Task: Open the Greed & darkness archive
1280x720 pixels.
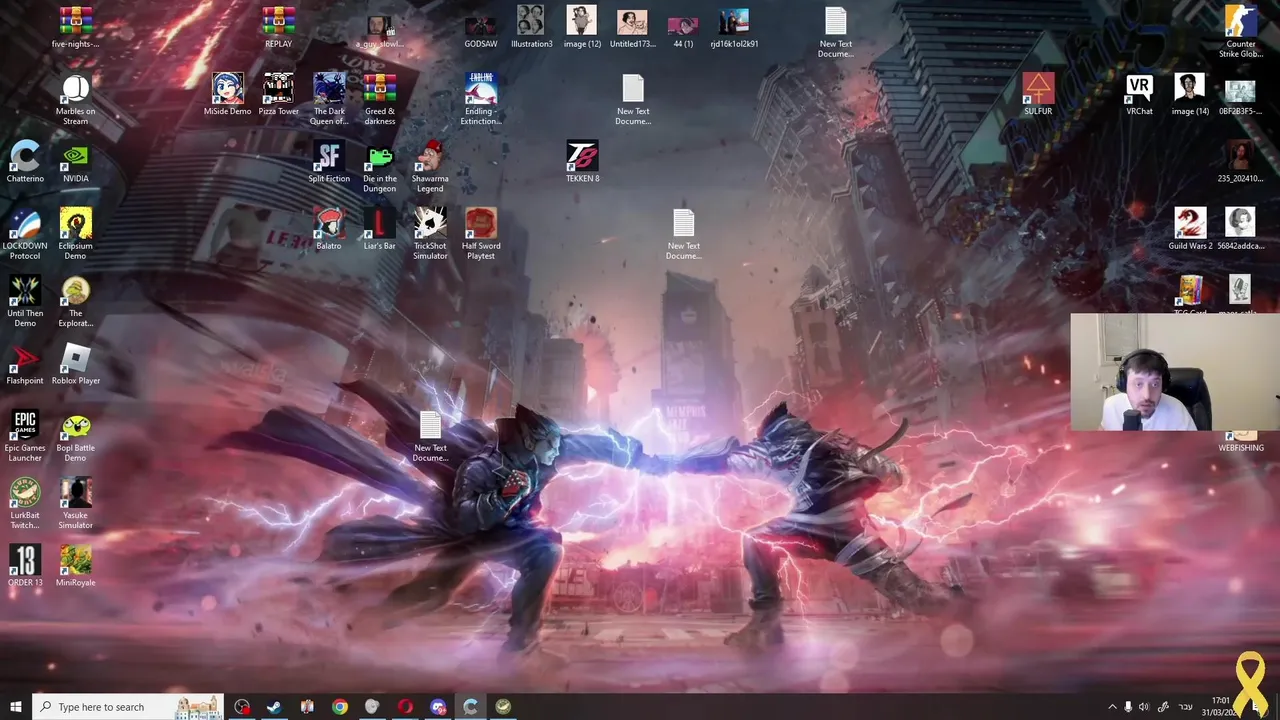Action: click(x=380, y=99)
